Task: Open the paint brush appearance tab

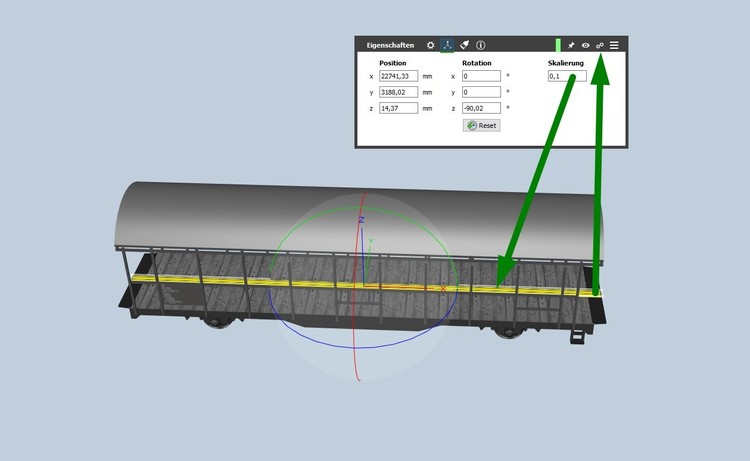Action: [x=465, y=45]
